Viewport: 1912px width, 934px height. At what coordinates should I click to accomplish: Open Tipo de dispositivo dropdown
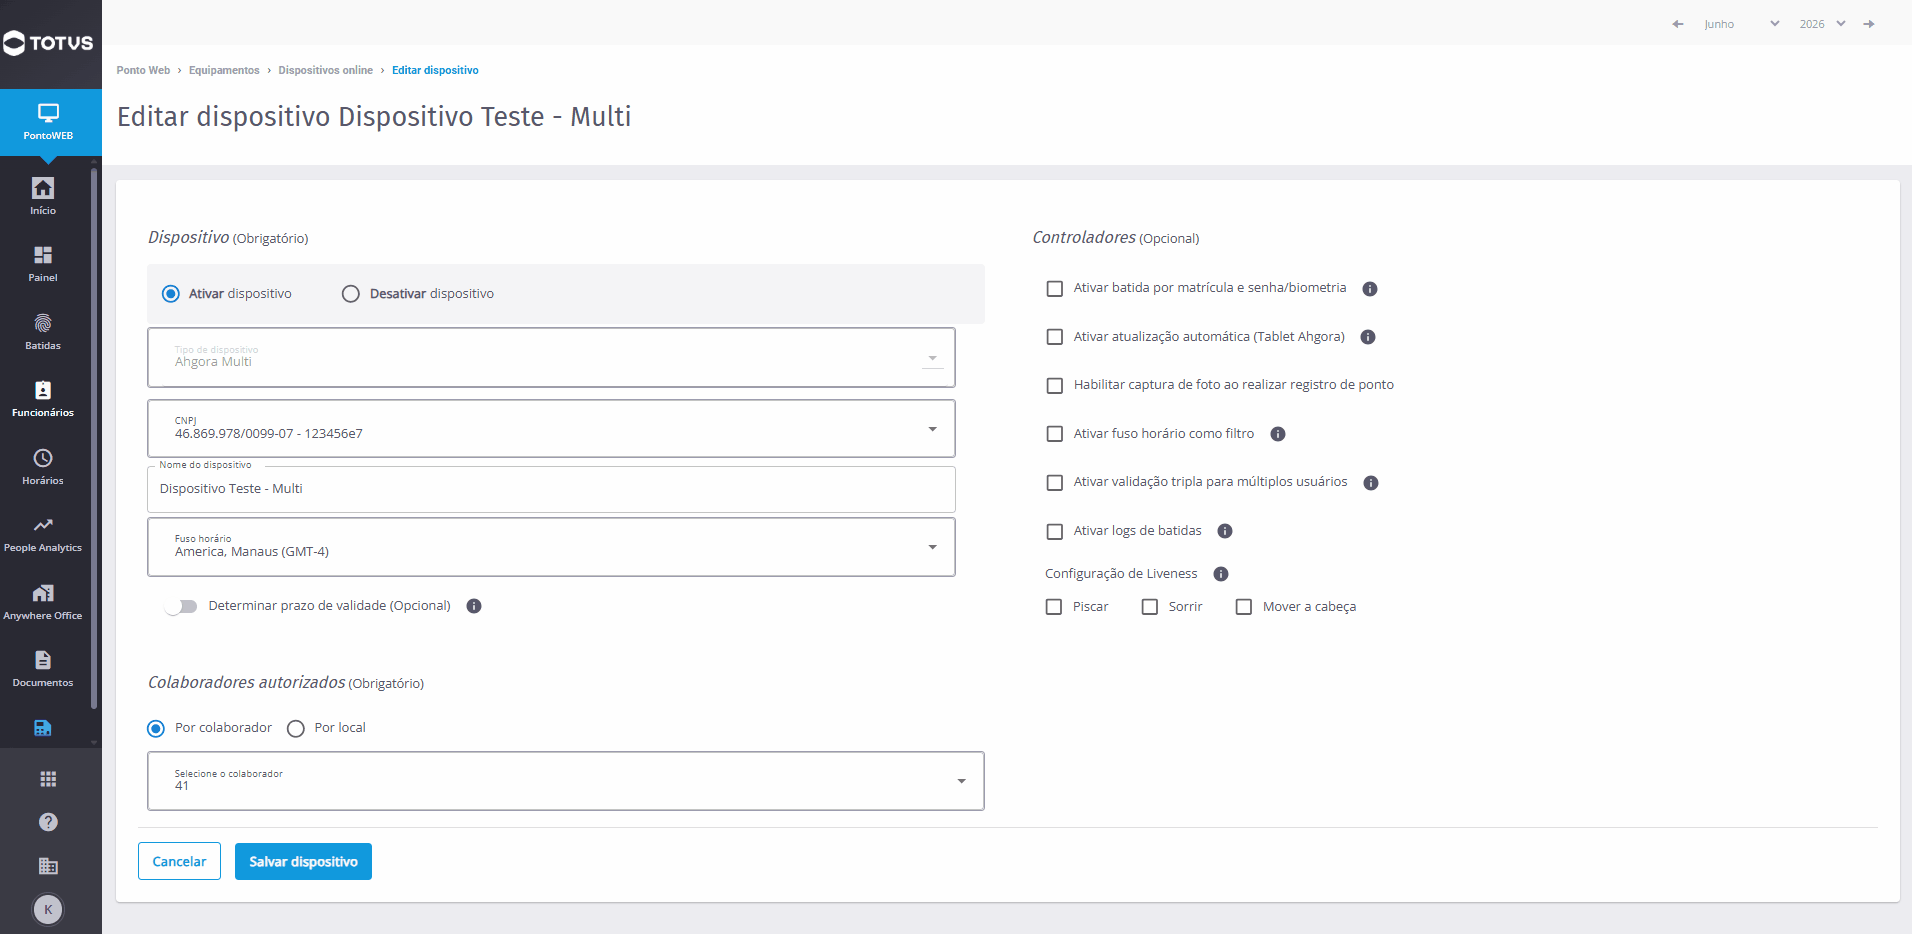click(x=551, y=357)
